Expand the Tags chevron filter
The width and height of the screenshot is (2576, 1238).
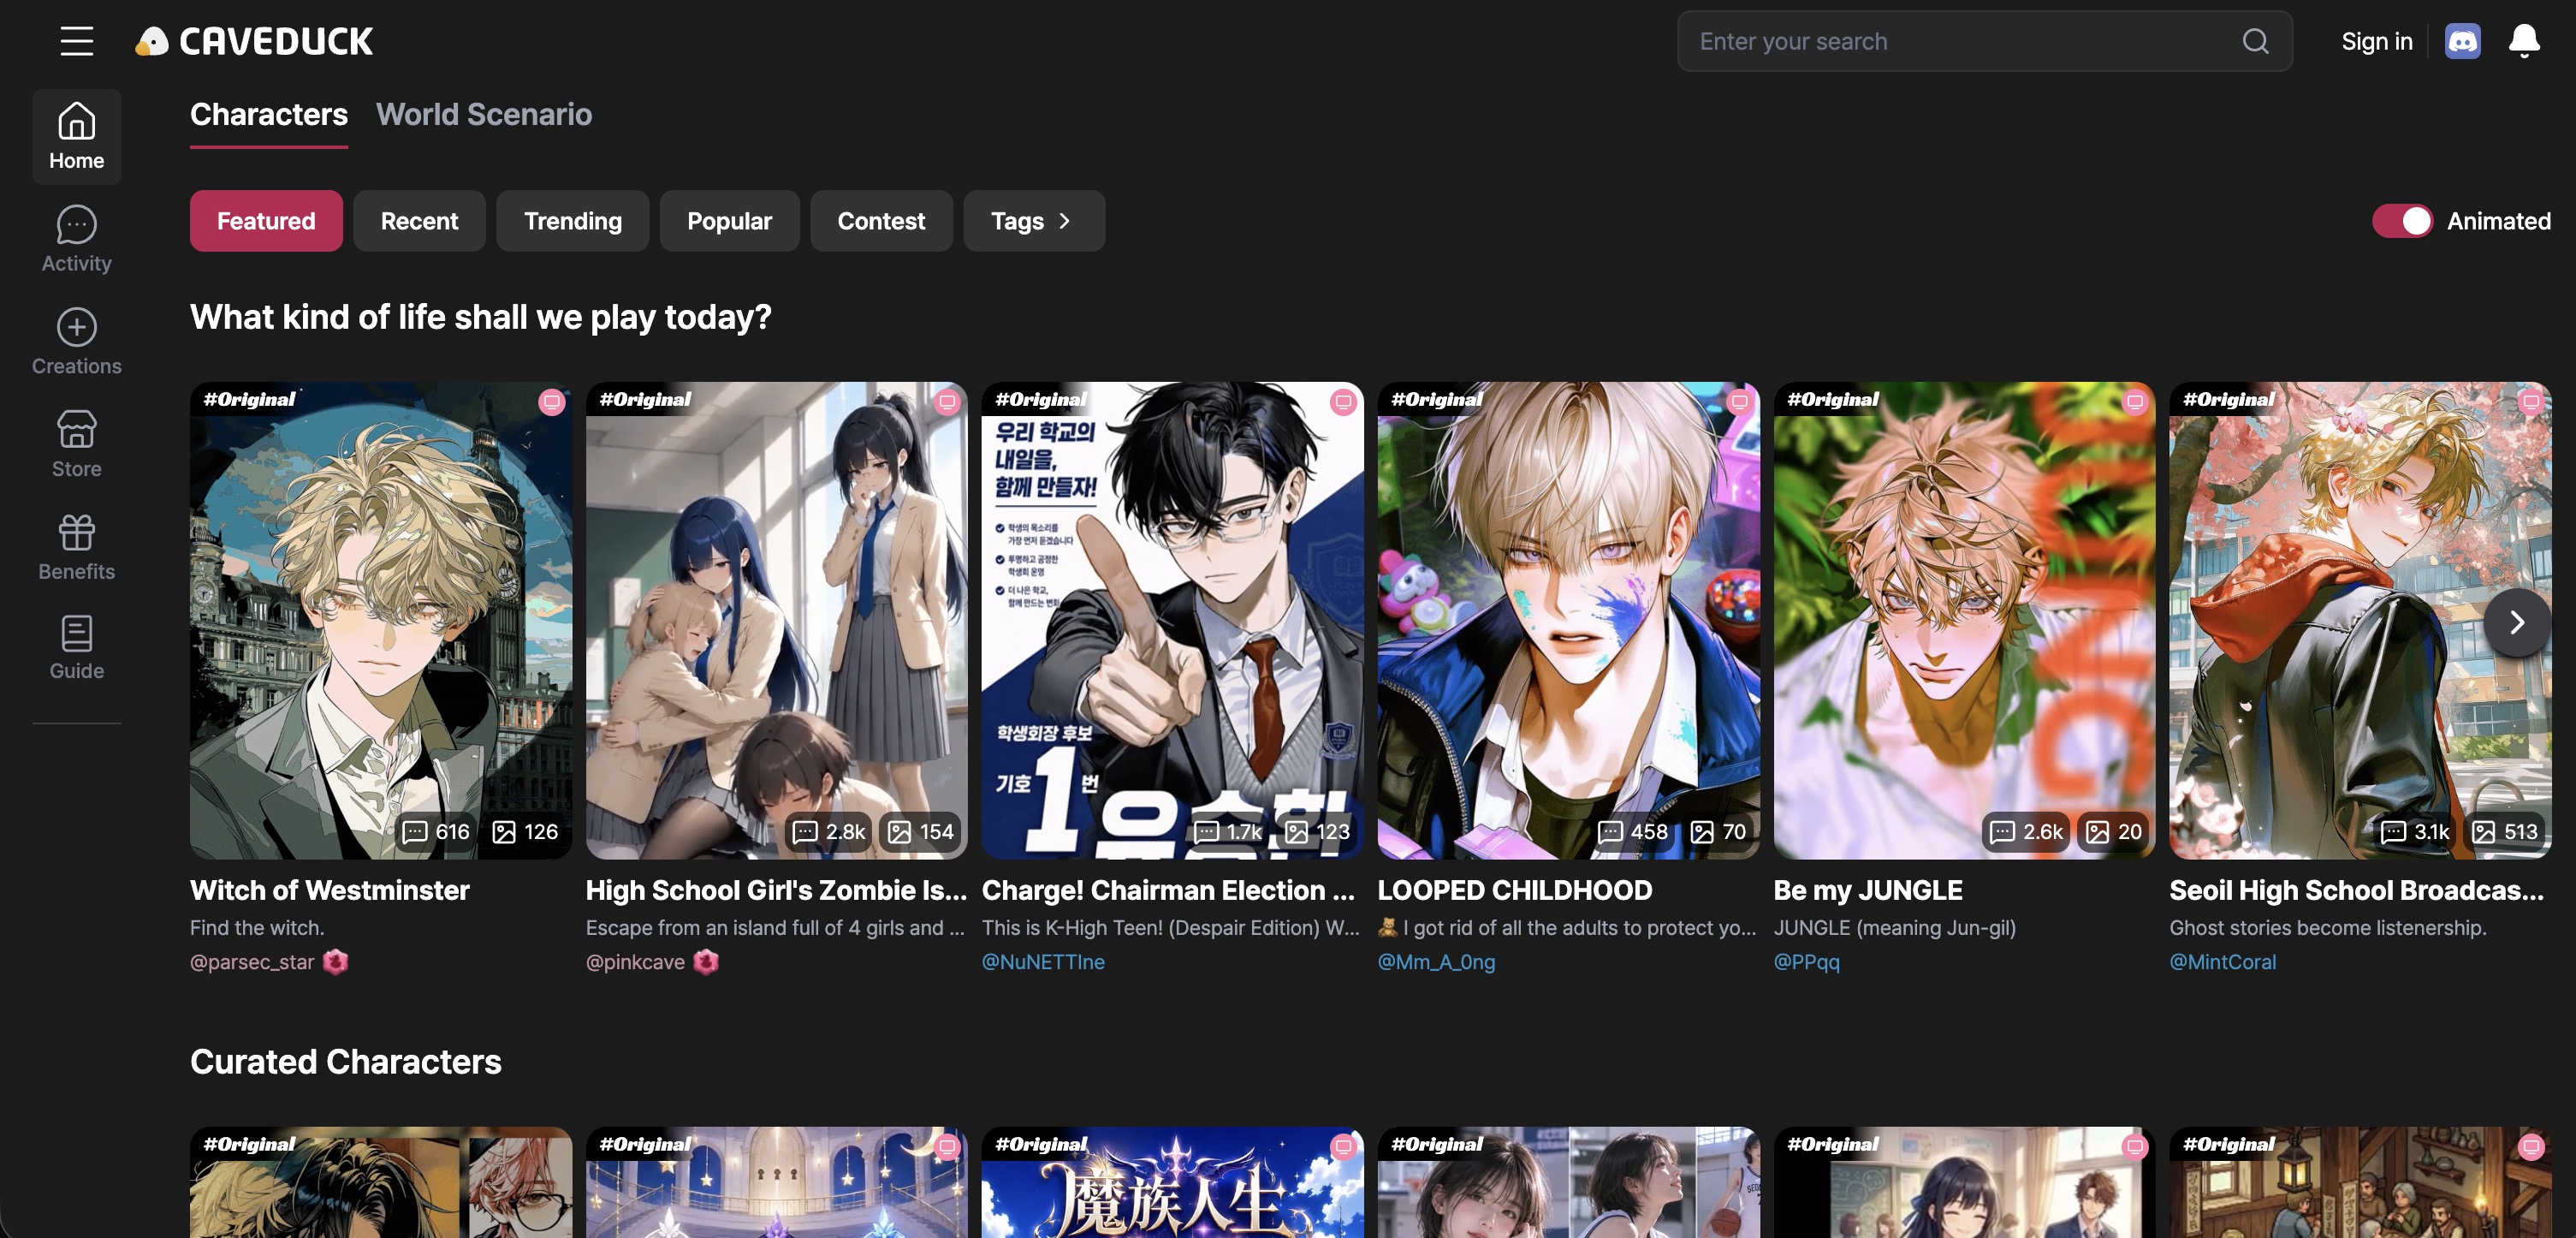click(1034, 221)
